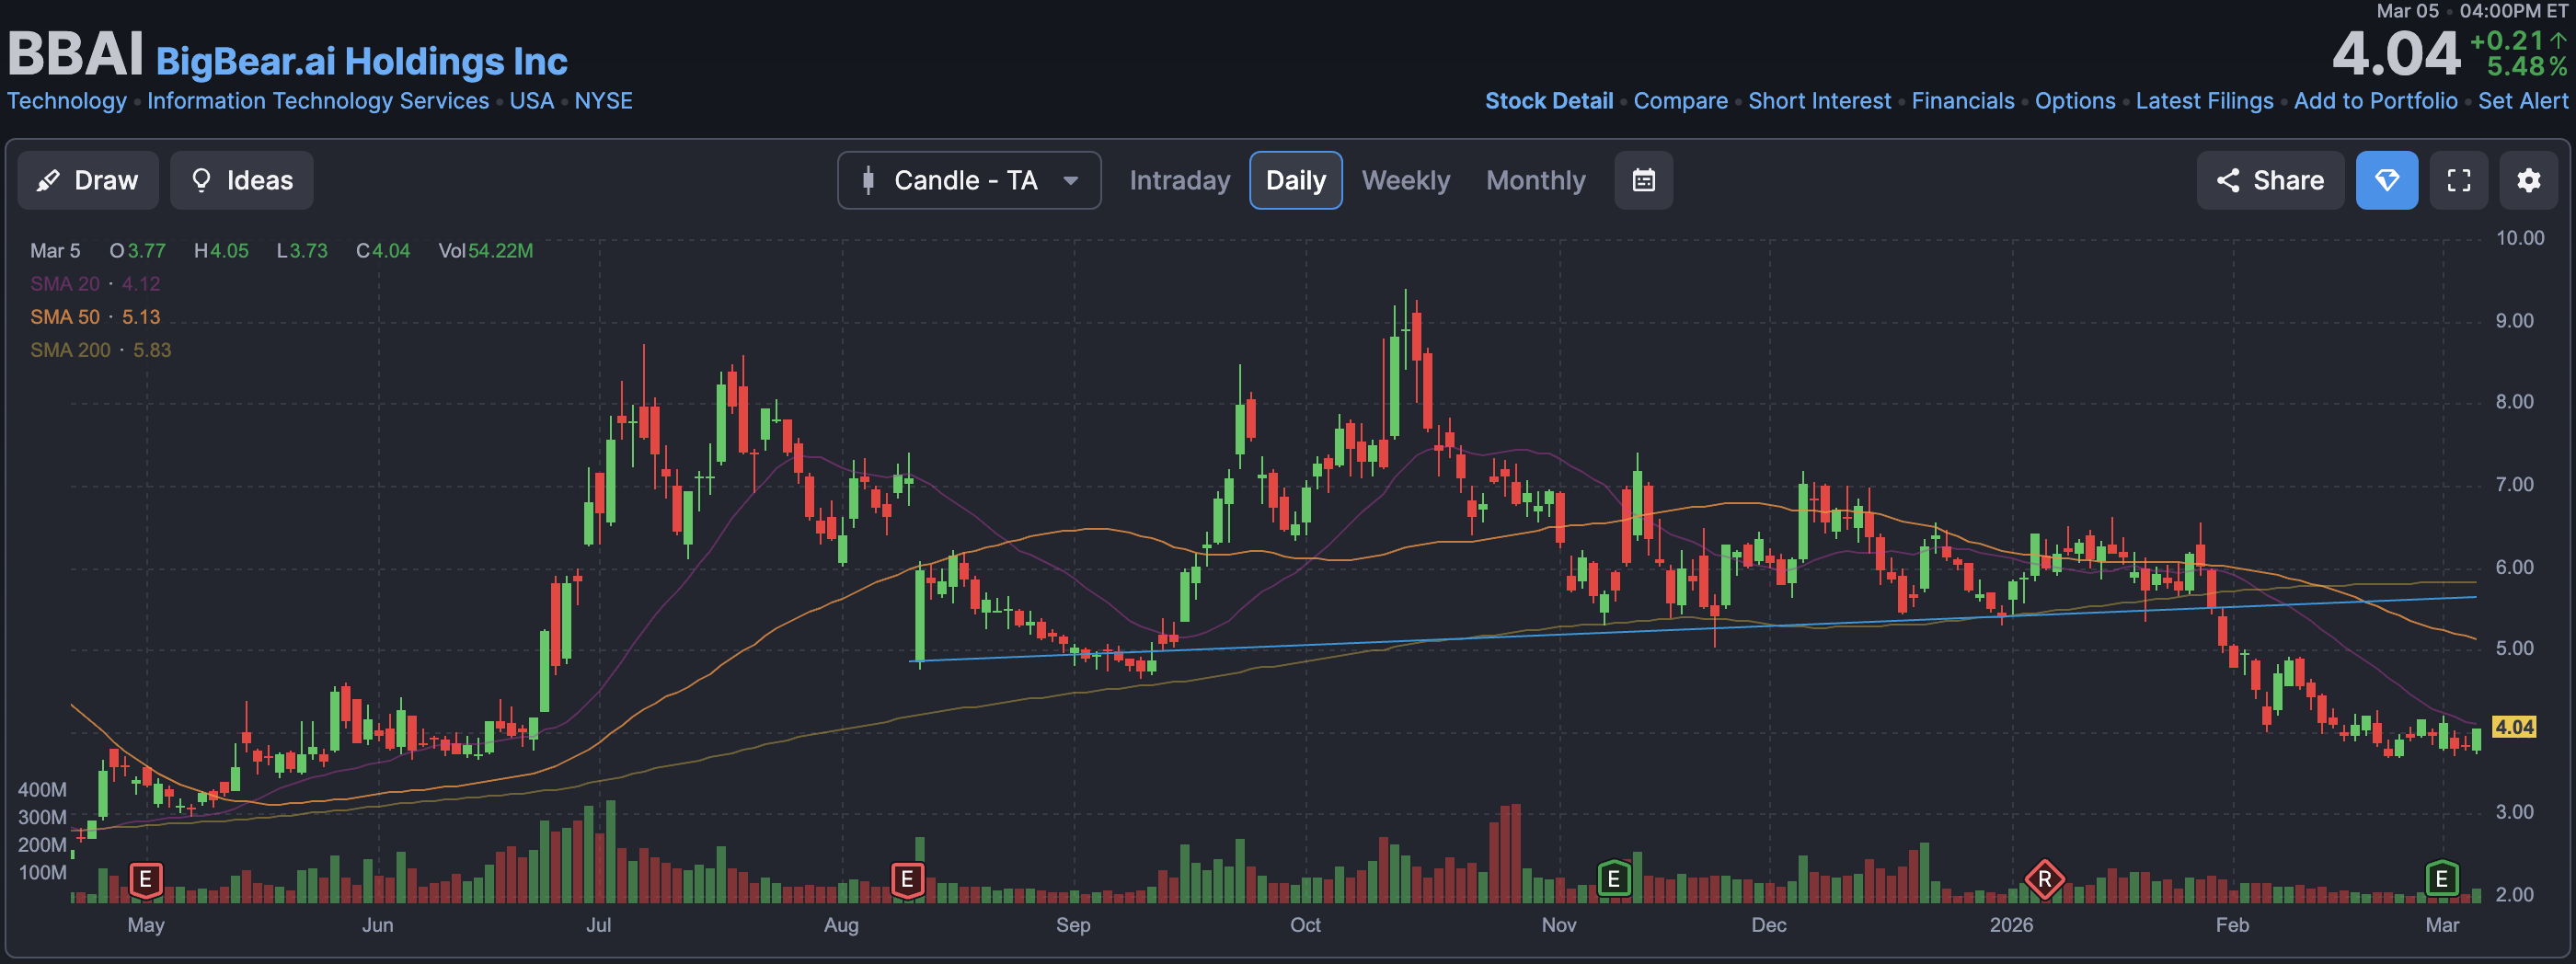Screen dimensions: 2576x964
Task: Click the Vol 54.22M volume readout
Action: click(485, 251)
